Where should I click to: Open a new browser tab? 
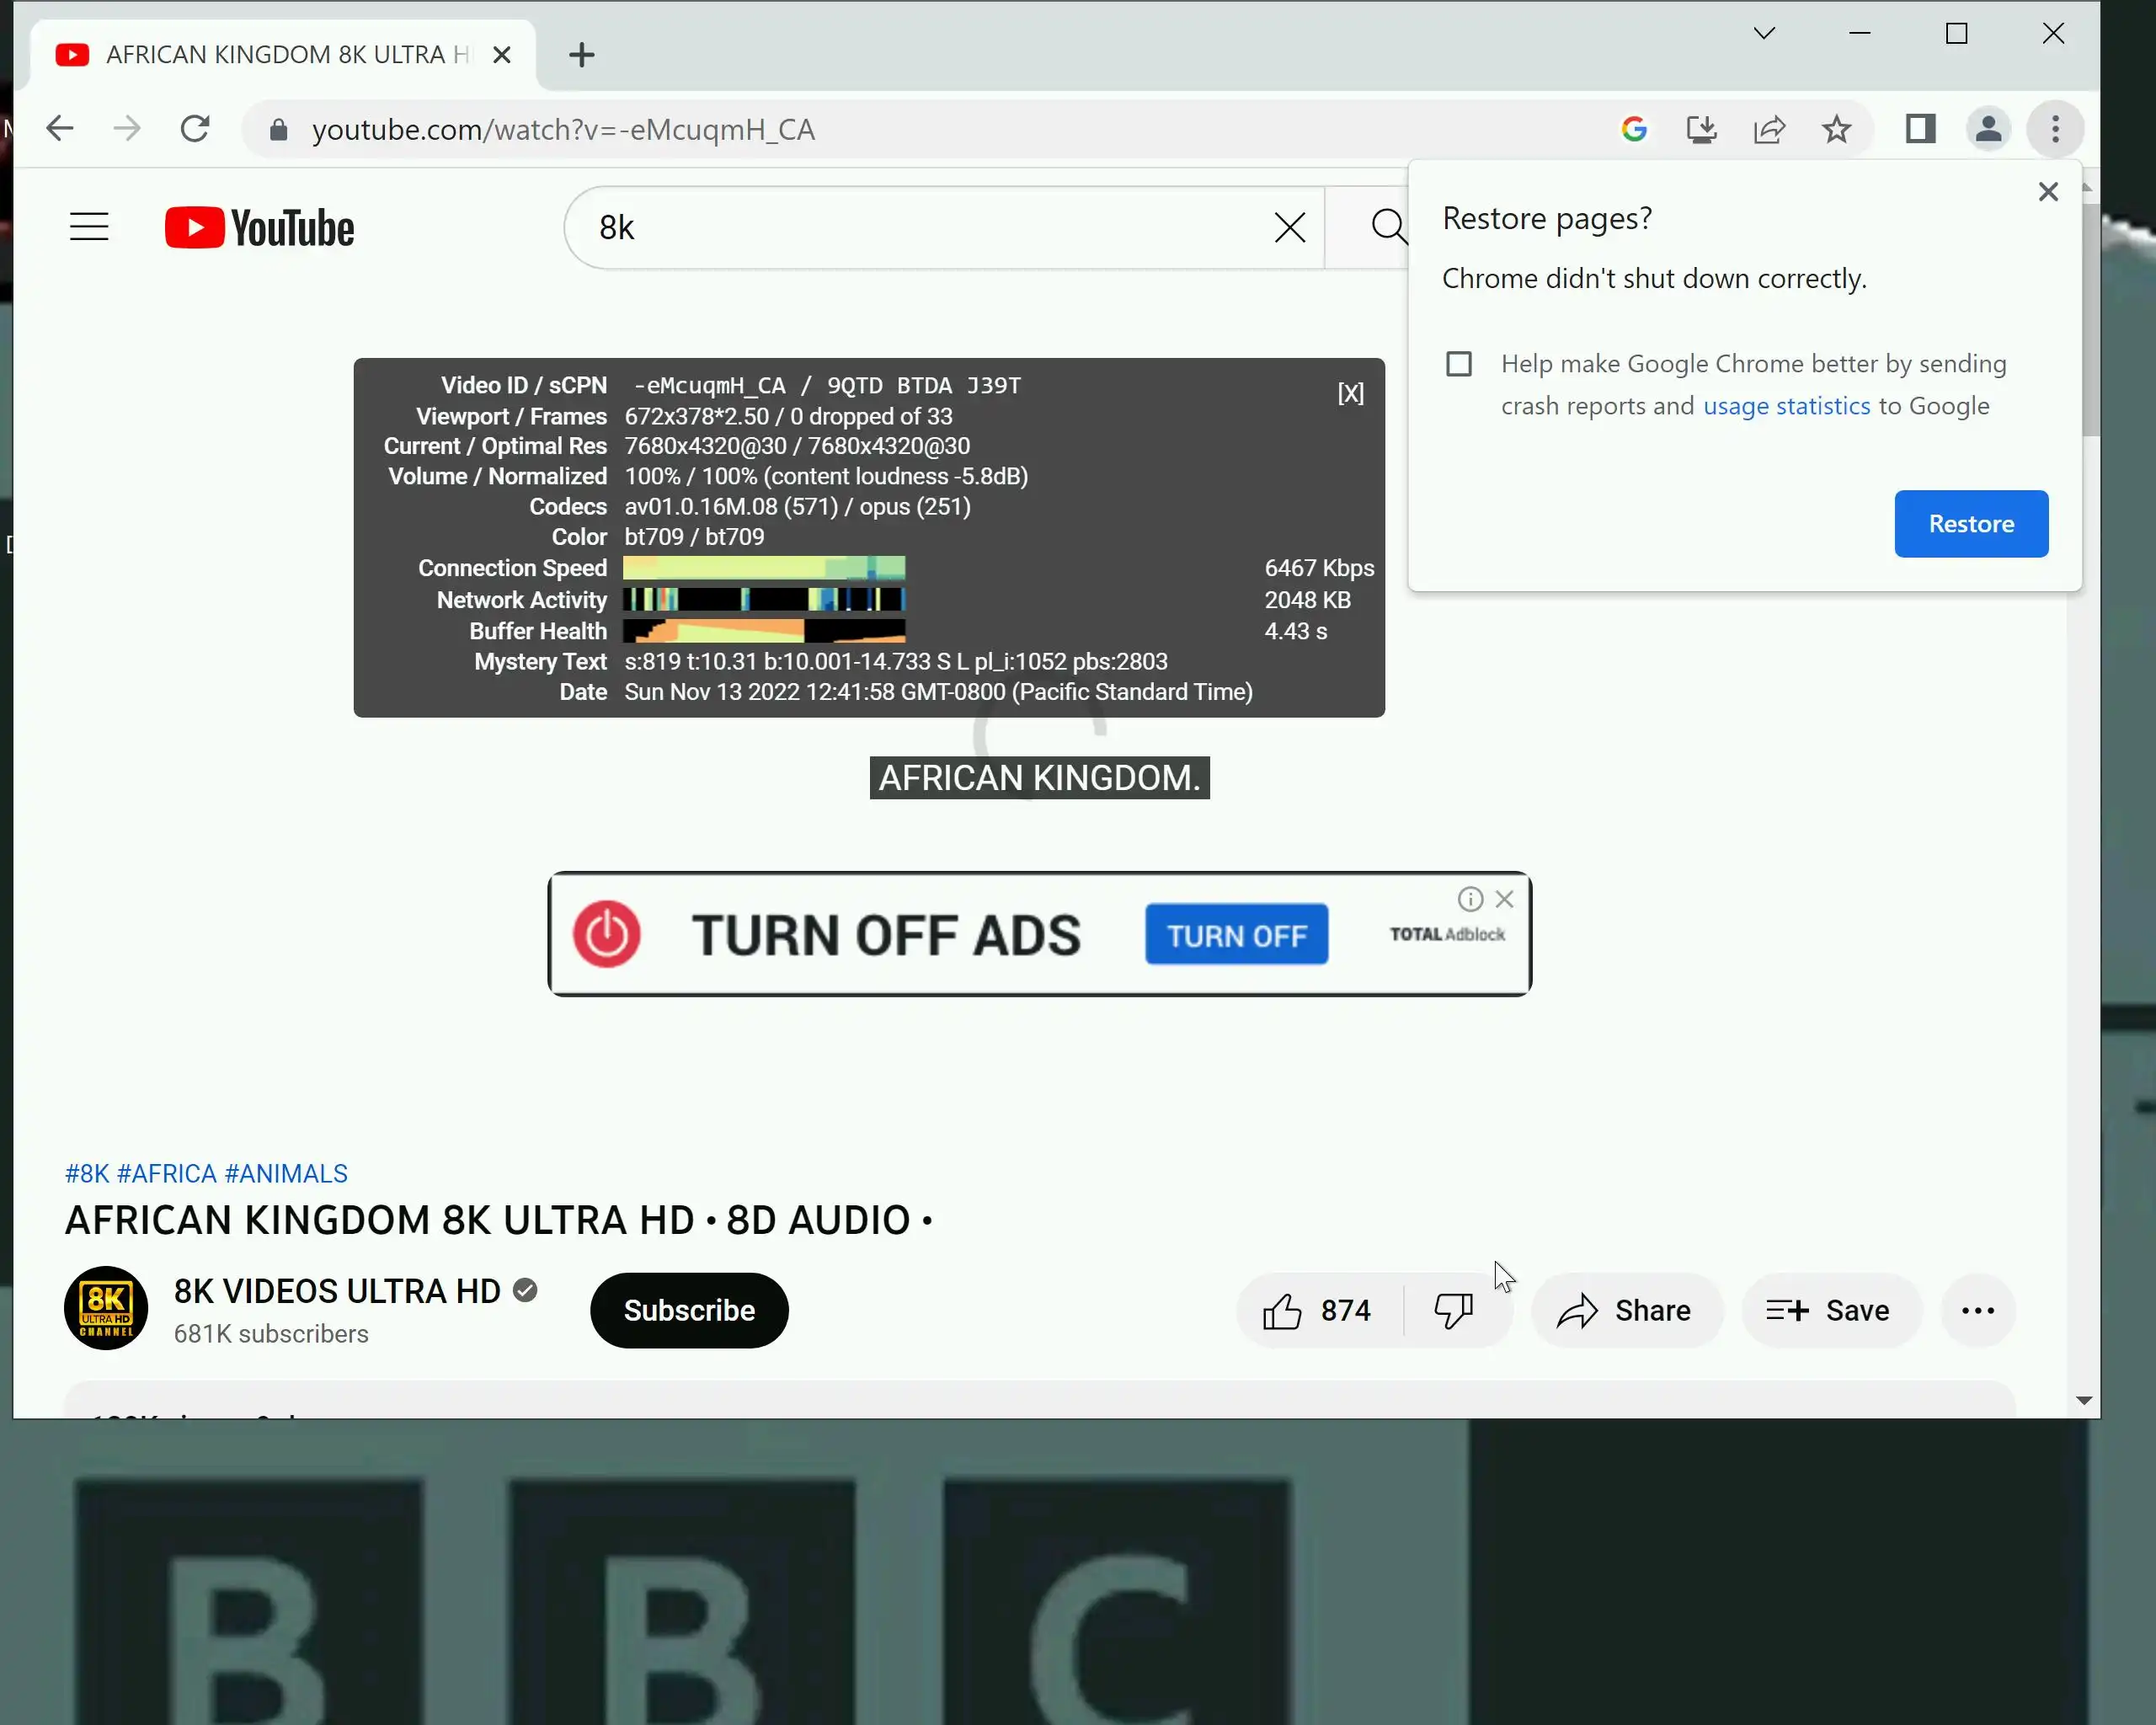(582, 55)
